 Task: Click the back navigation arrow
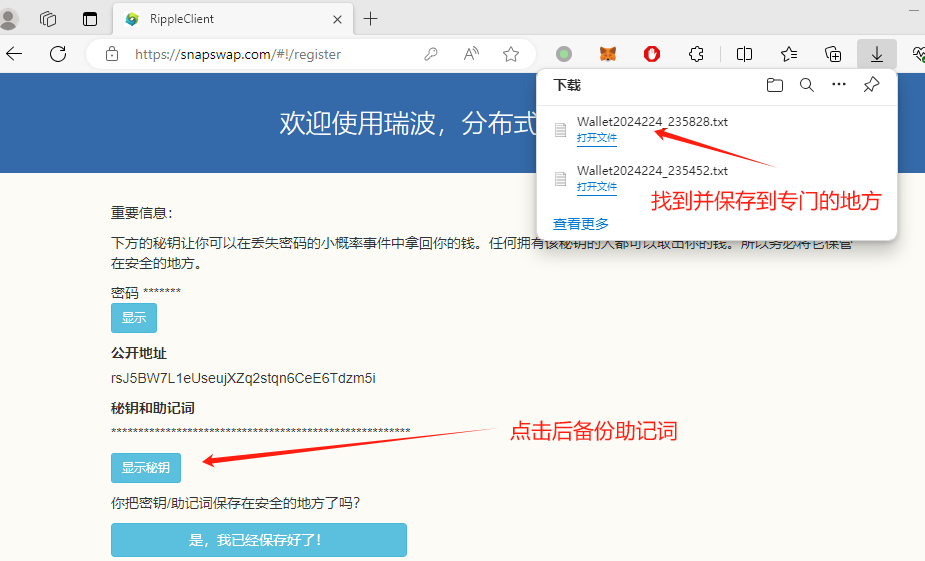15,54
